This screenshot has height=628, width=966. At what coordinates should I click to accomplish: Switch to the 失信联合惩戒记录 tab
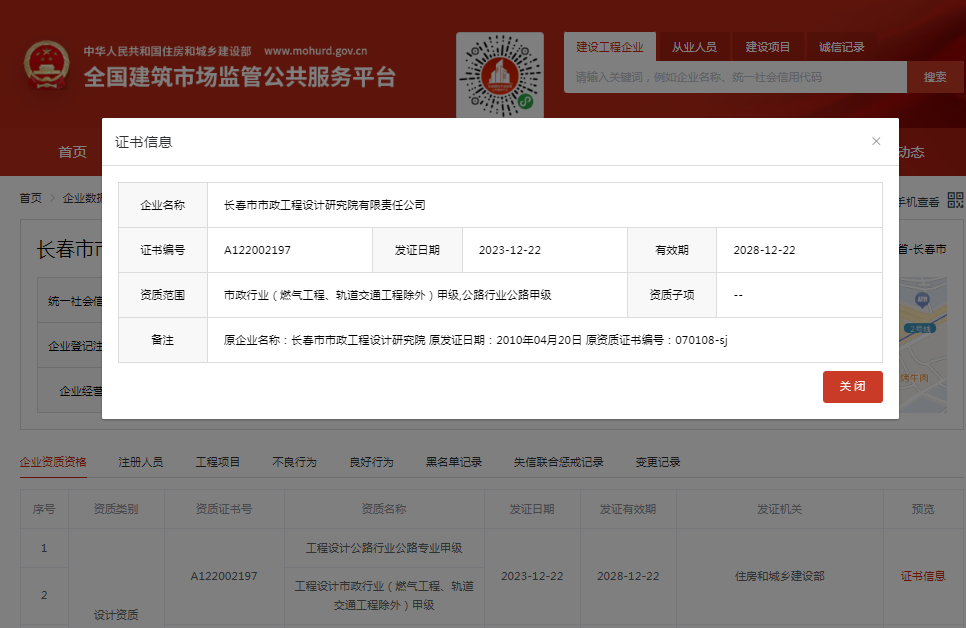(x=558, y=462)
